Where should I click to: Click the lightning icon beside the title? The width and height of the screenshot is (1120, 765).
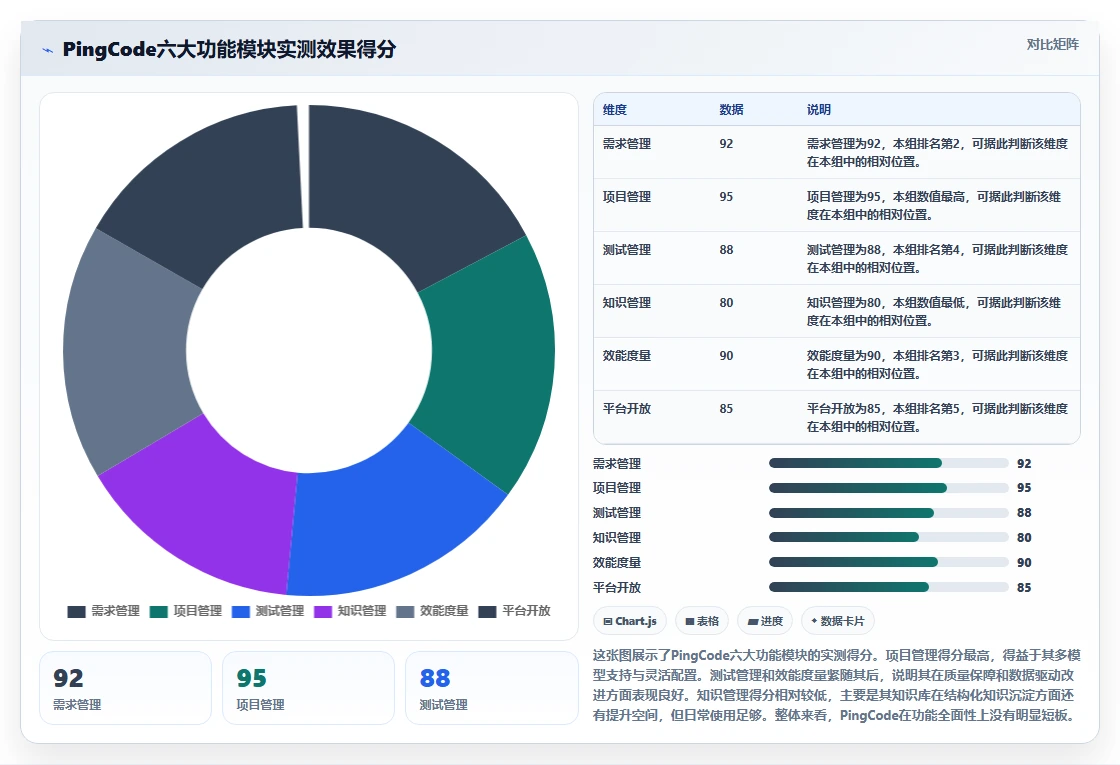48,50
